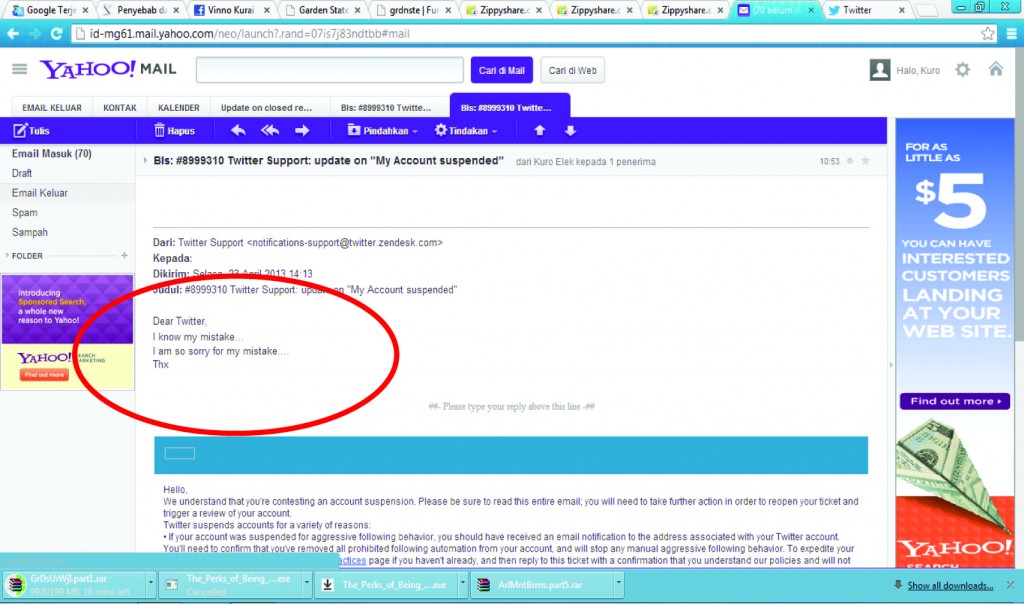Click the Yahoo! Mail logo
Screen dimensions: 1024x604
pos(108,69)
